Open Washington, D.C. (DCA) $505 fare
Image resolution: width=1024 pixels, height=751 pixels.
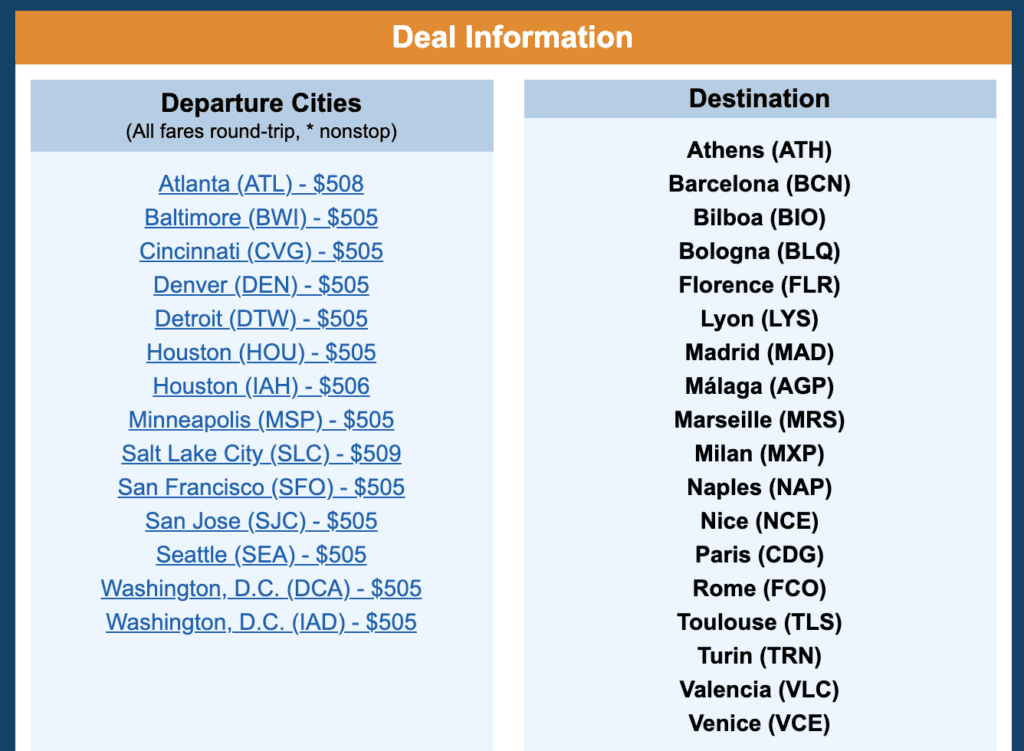pyautogui.click(x=261, y=589)
